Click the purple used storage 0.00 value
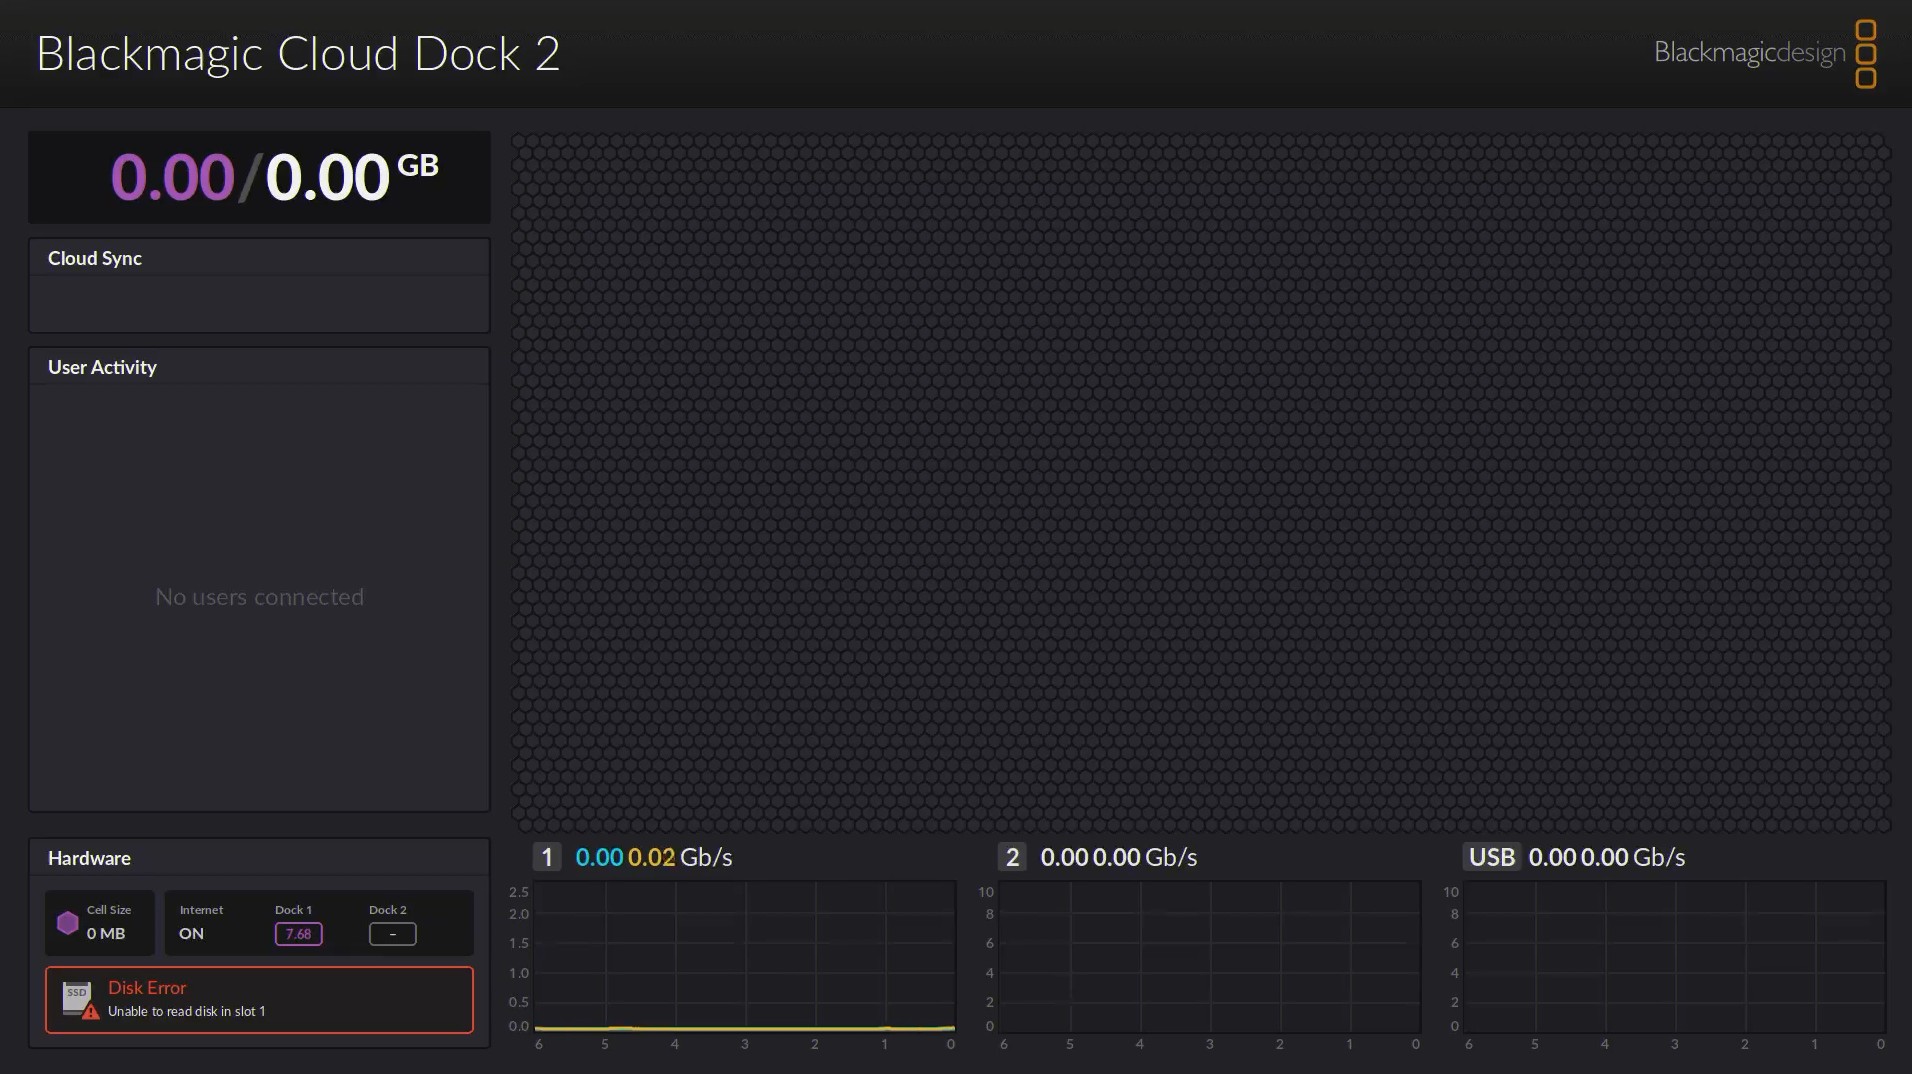This screenshot has height=1074, width=1912. coord(172,177)
